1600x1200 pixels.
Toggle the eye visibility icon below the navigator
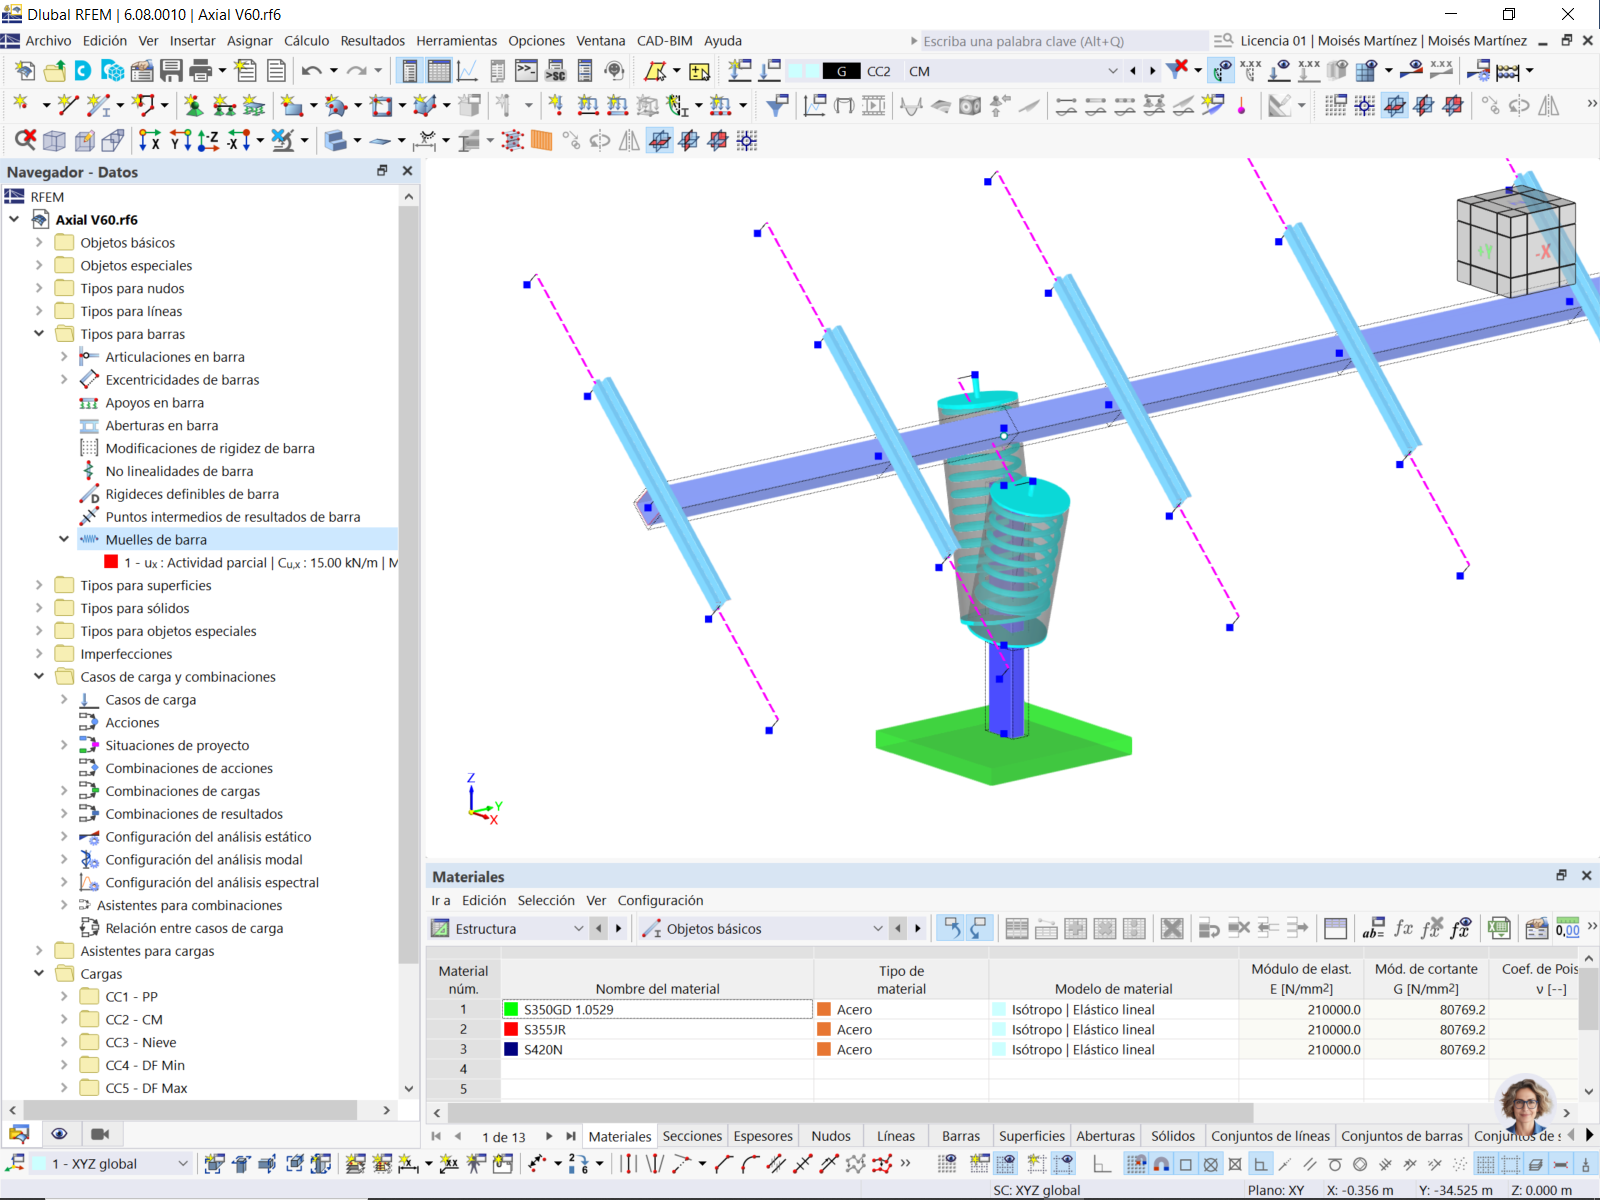pyautogui.click(x=59, y=1133)
